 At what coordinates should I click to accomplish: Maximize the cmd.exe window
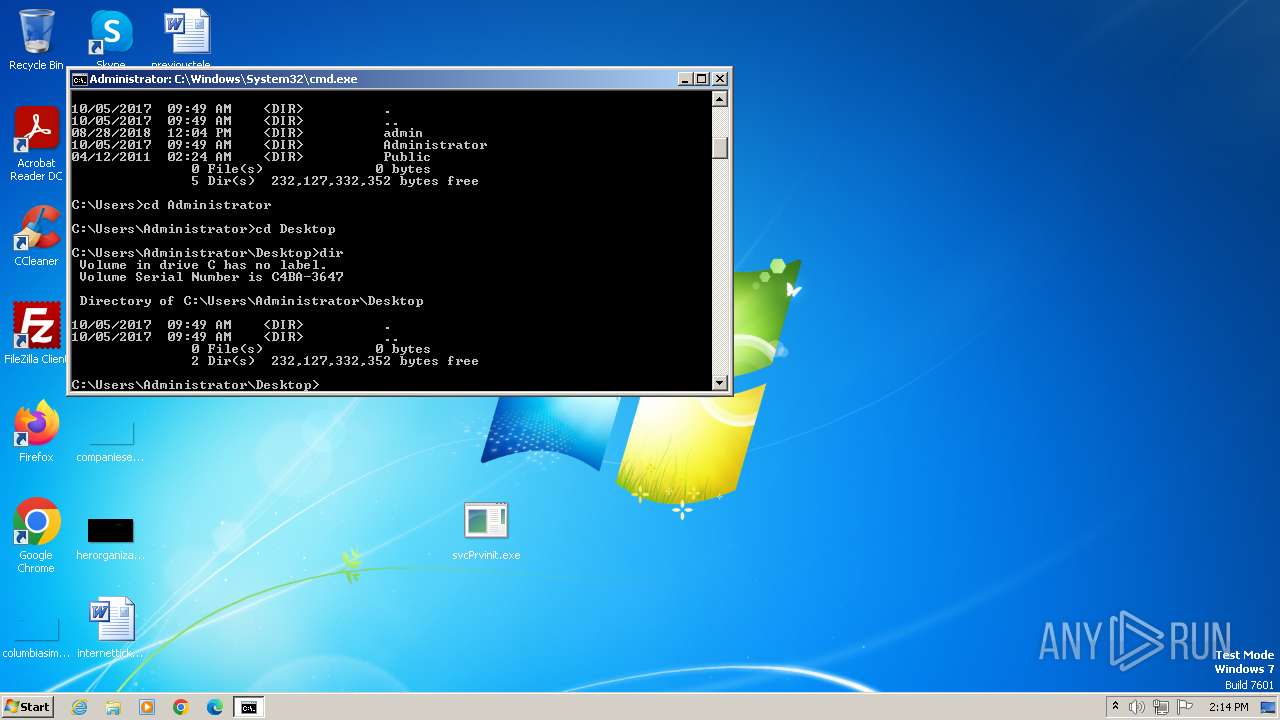pos(702,79)
